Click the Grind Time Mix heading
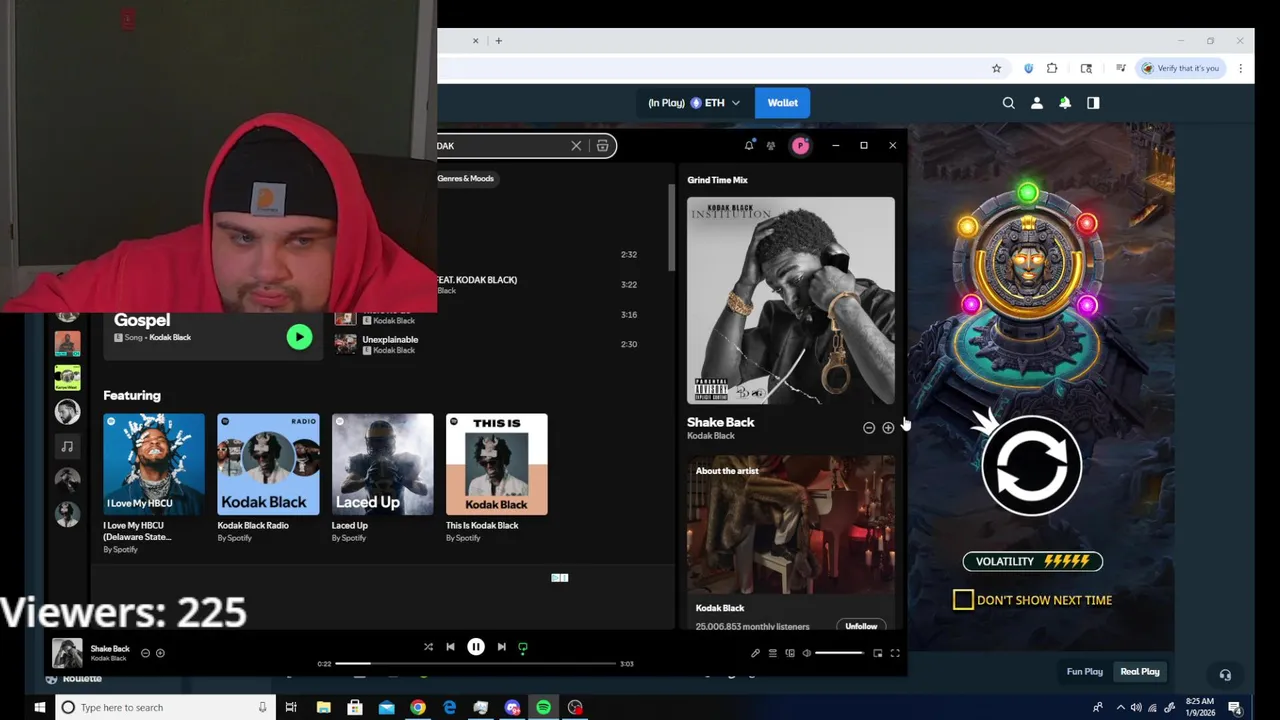This screenshot has width=1280, height=720. tap(718, 180)
